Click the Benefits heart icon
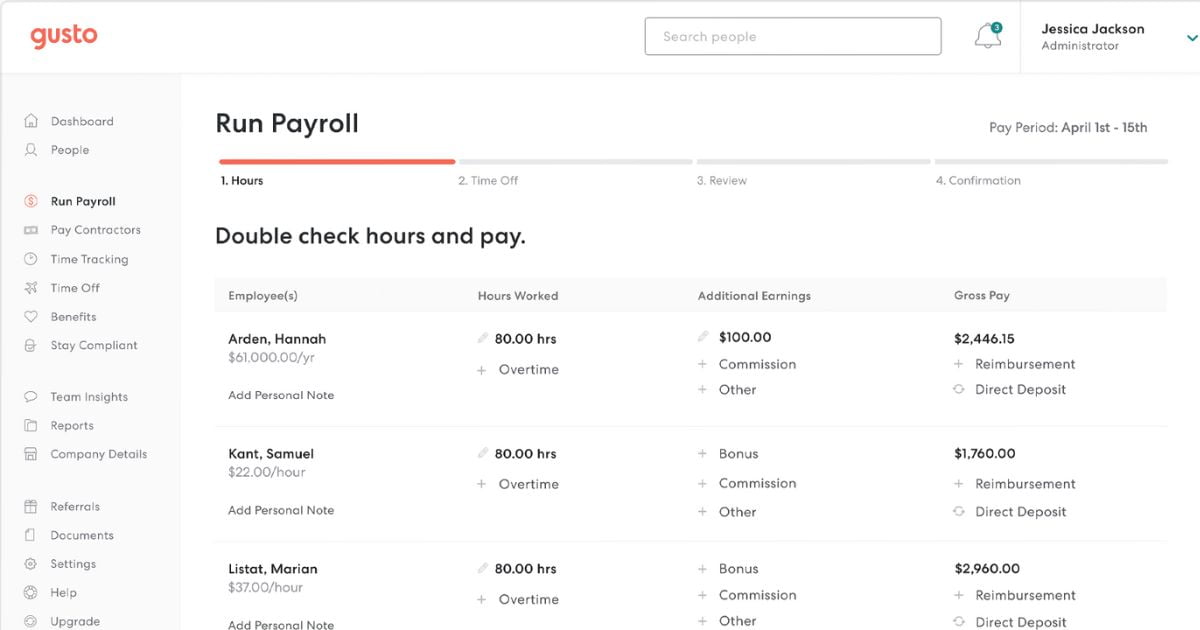 [31, 317]
